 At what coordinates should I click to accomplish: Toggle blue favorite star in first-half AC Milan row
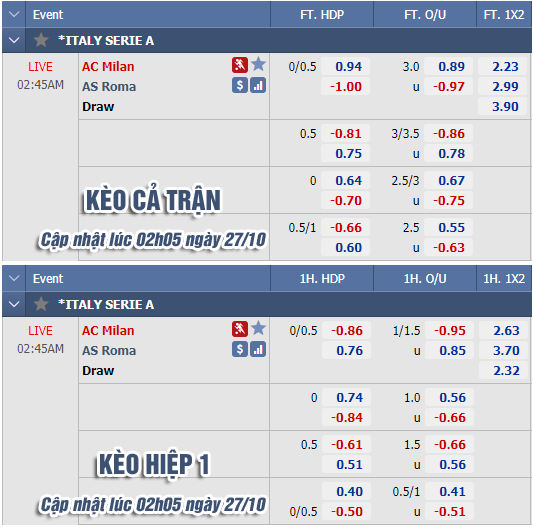click(x=258, y=328)
